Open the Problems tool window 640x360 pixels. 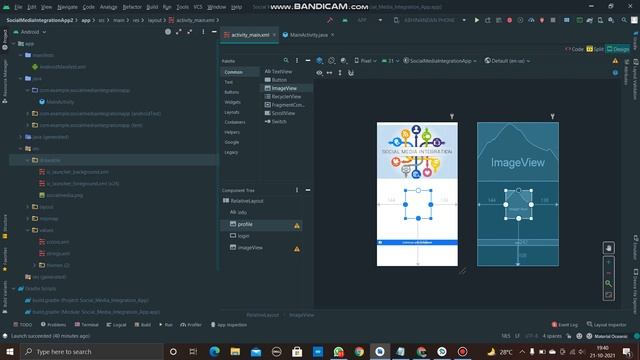(x=53, y=324)
